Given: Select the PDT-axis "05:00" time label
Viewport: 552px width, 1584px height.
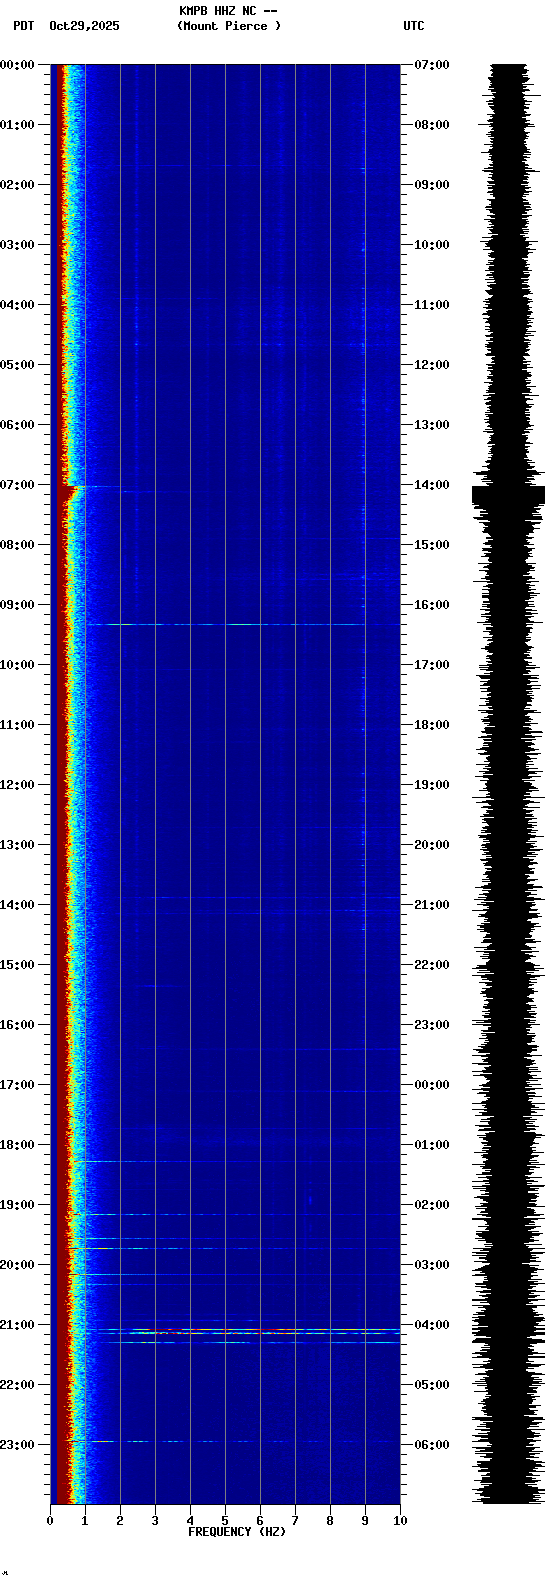Looking at the screenshot, I should [17, 365].
